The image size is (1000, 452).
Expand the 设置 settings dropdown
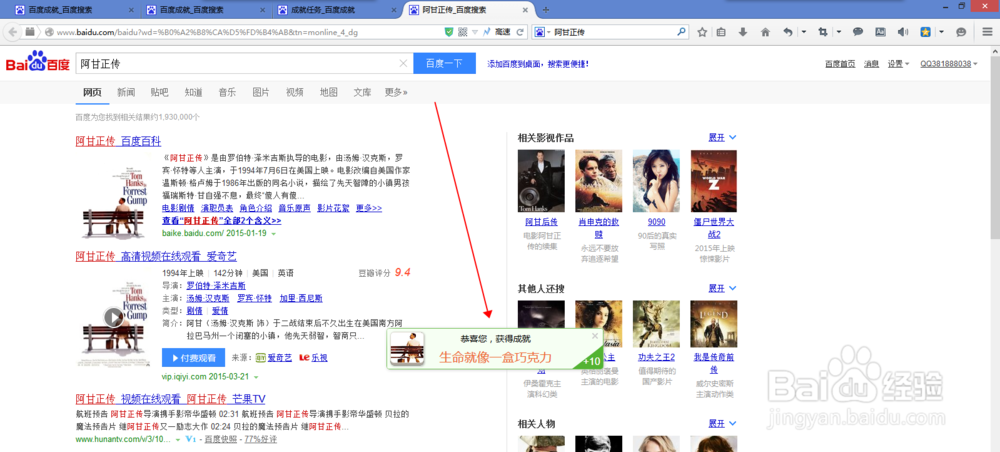(x=899, y=64)
